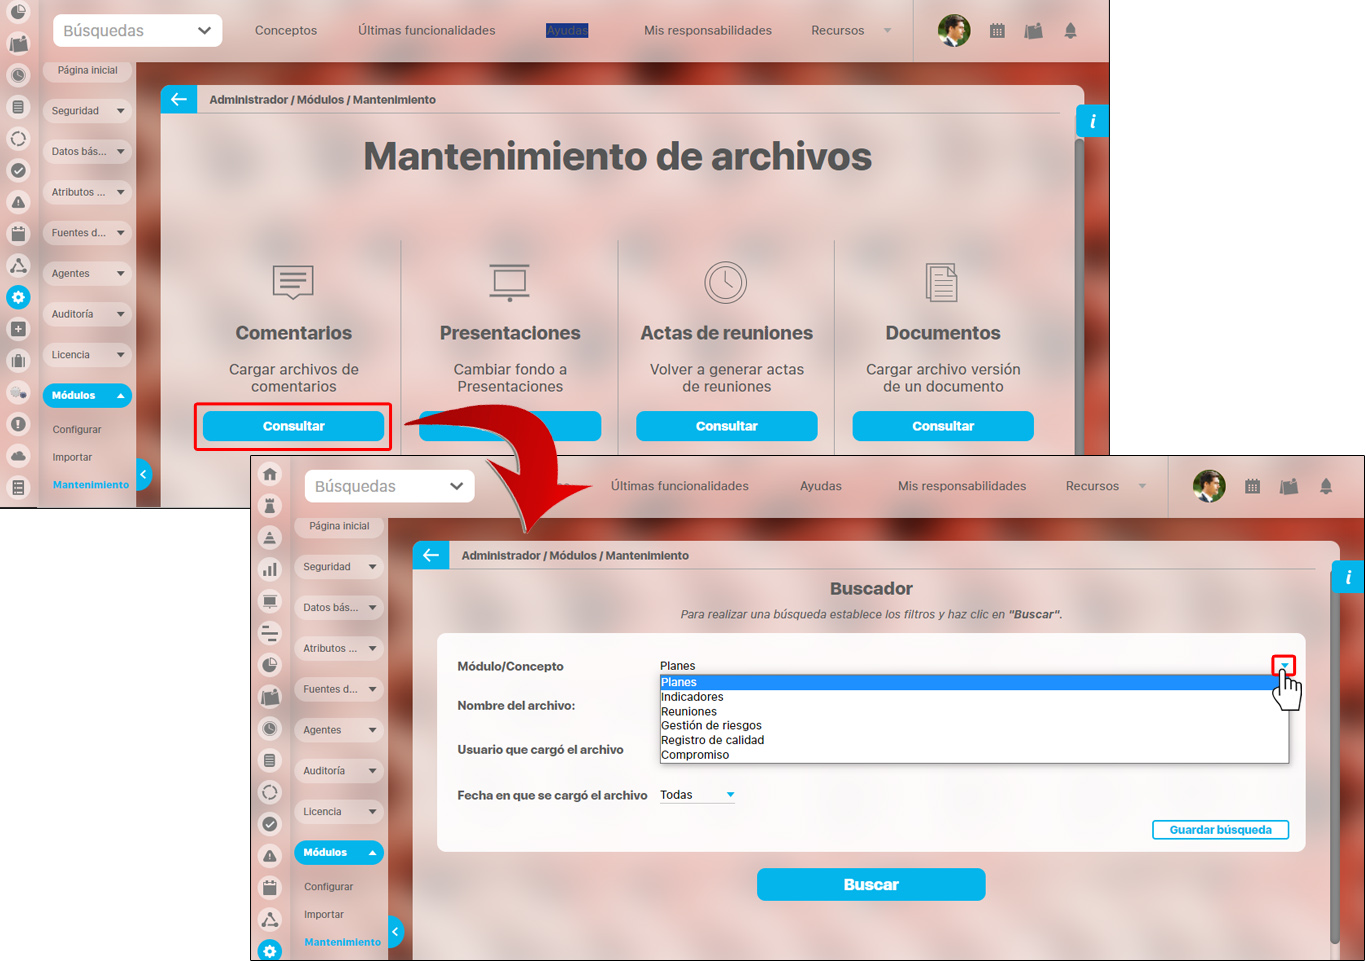Select Registro de calidad option
This screenshot has height=962, width=1366.
click(712, 740)
